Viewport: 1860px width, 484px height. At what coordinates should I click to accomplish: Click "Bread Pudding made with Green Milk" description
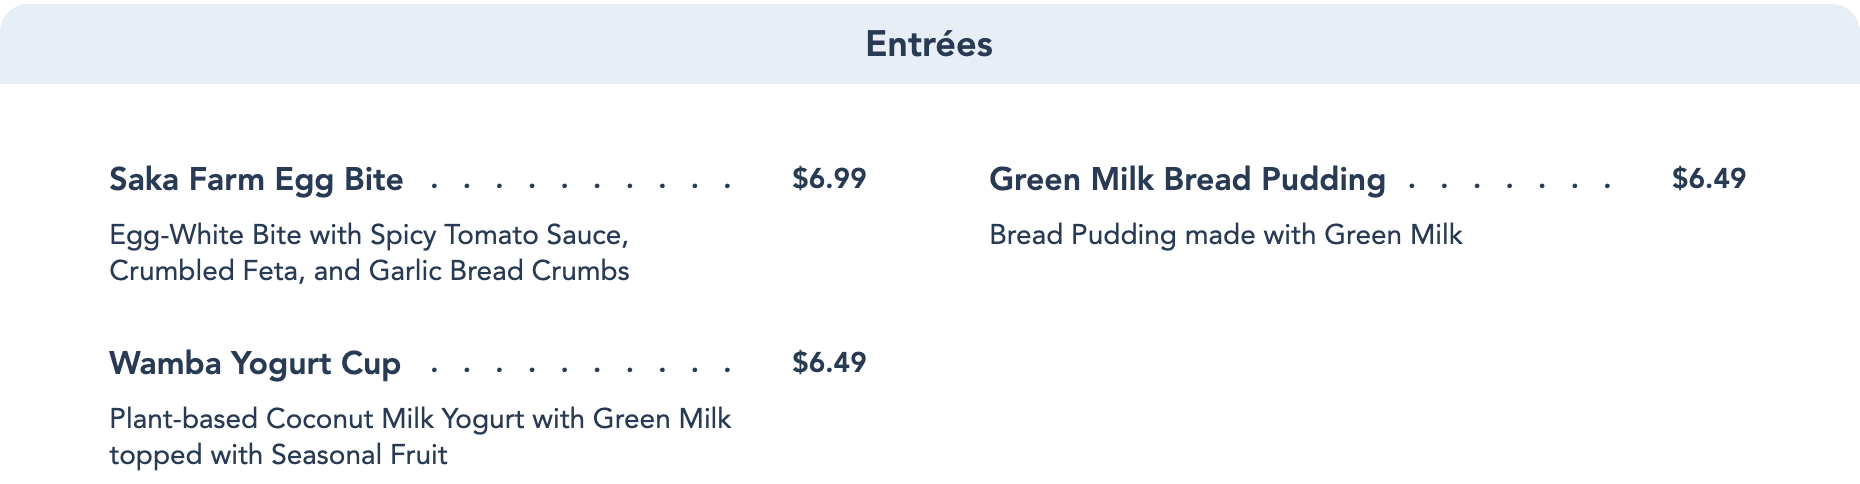tap(1225, 235)
